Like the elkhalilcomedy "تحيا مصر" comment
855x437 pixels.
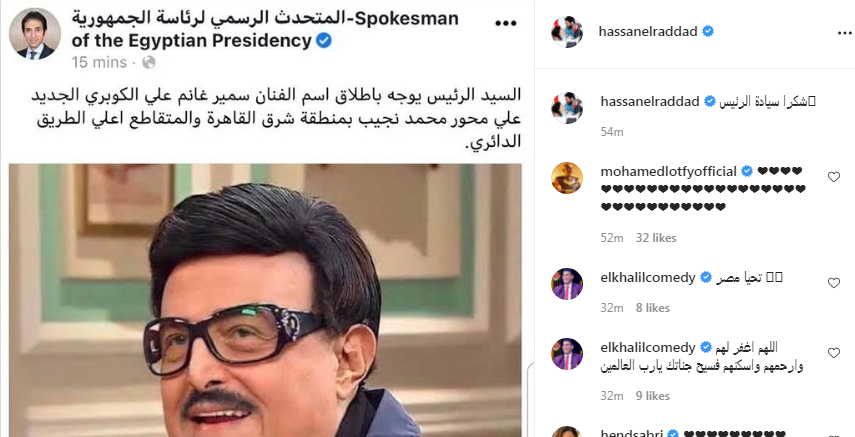834,283
